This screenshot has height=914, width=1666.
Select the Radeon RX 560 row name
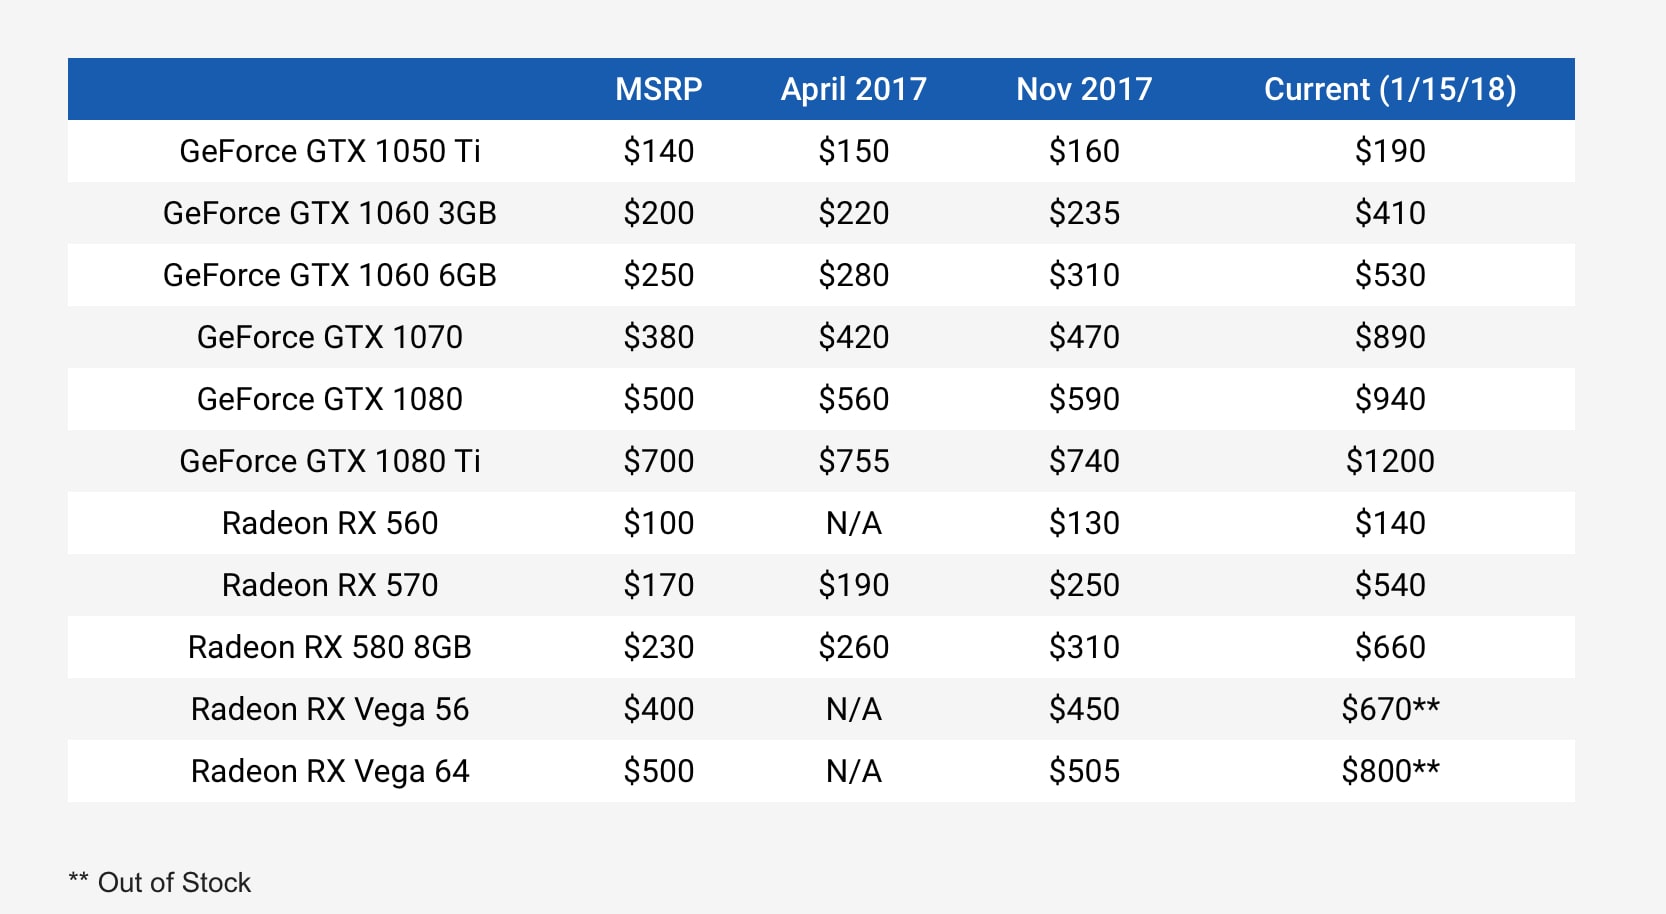click(x=330, y=523)
